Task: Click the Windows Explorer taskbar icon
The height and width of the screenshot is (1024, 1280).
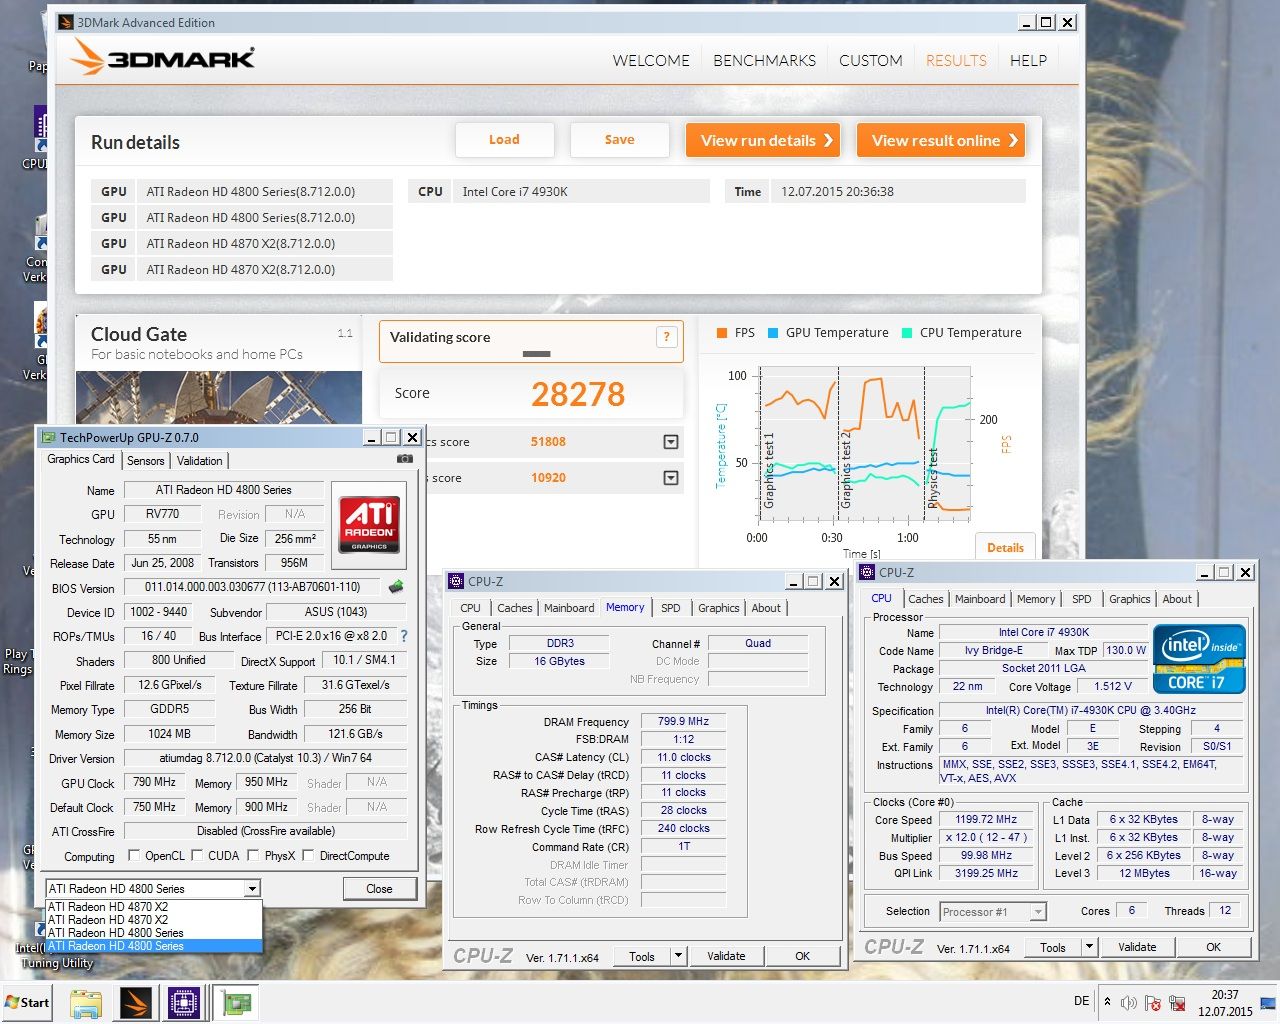Action: [86, 1002]
